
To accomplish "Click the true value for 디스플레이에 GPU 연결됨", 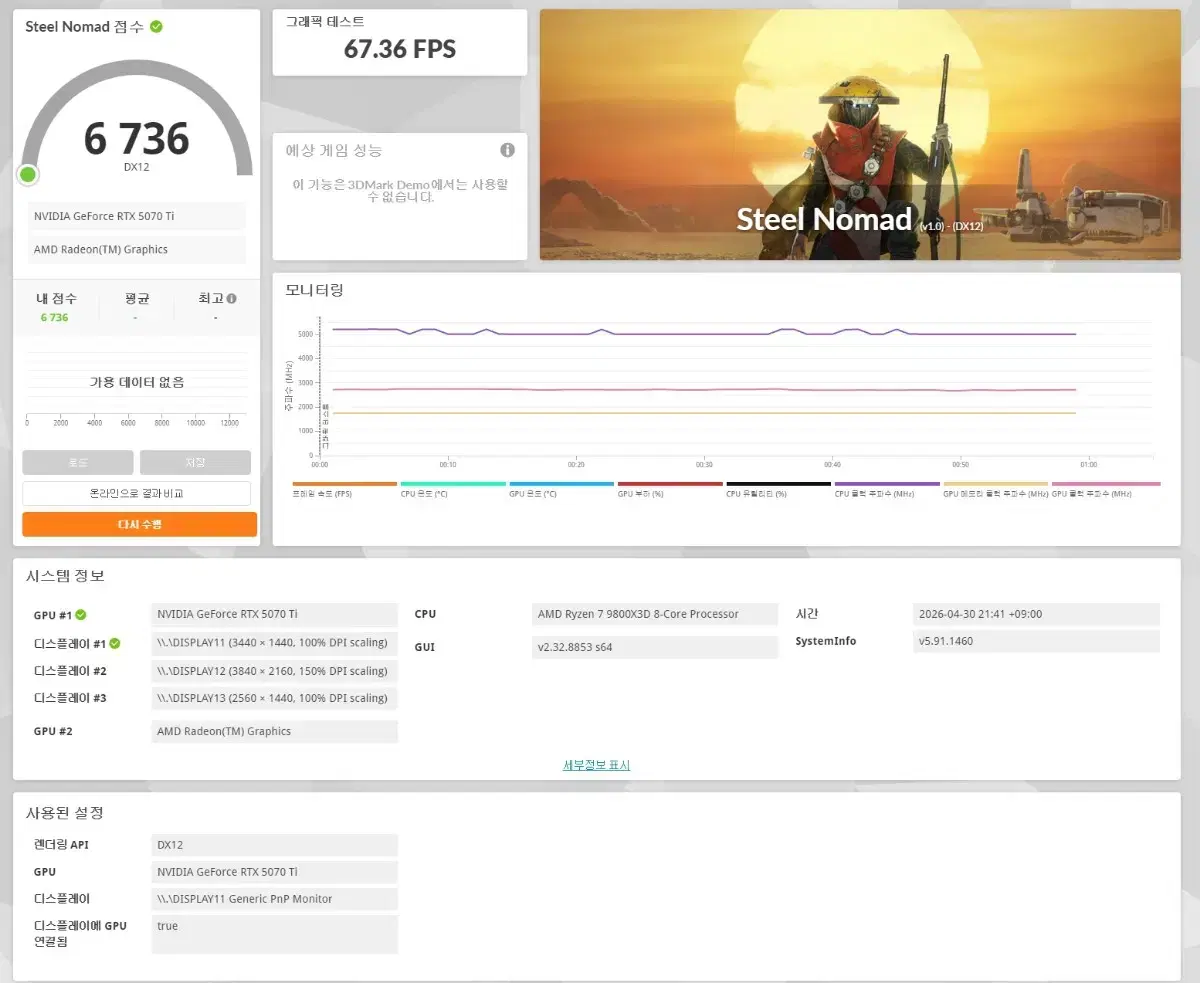I will tap(275, 934).
